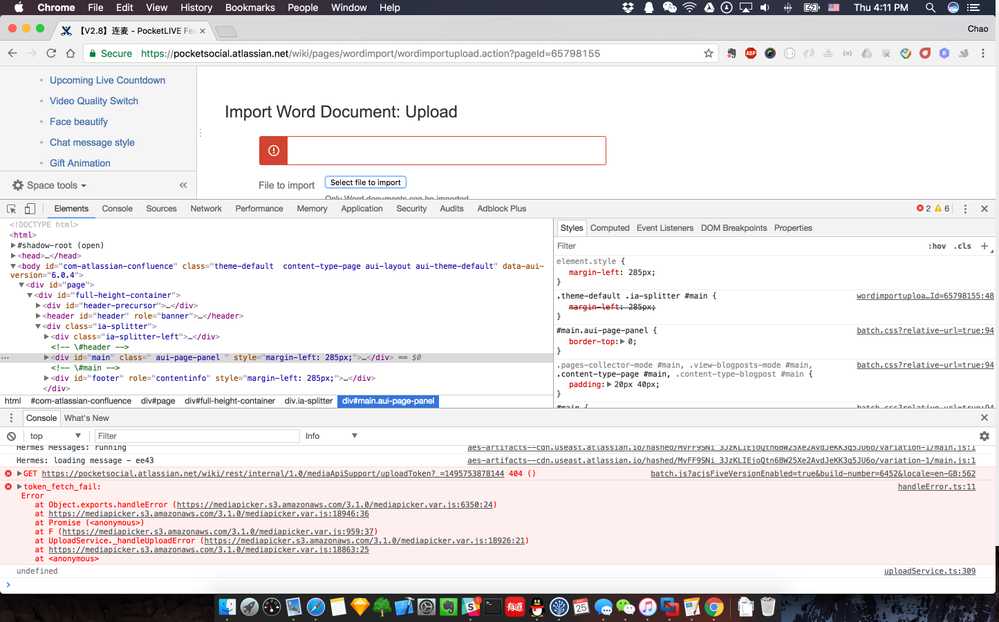Open the Application tab in DevTools
This screenshot has width=999, height=622.
pos(361,208)
